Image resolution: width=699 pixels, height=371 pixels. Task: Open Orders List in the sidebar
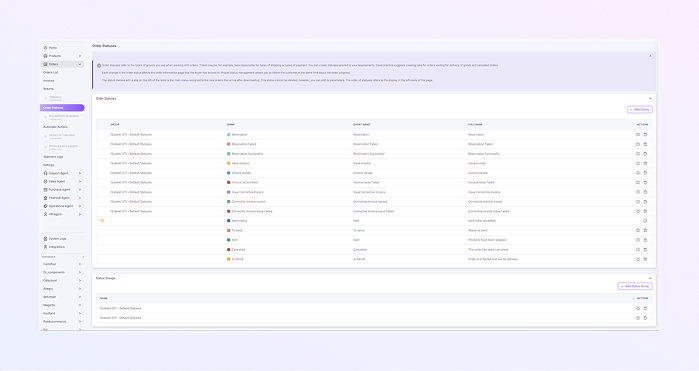[x=51, y=72]
